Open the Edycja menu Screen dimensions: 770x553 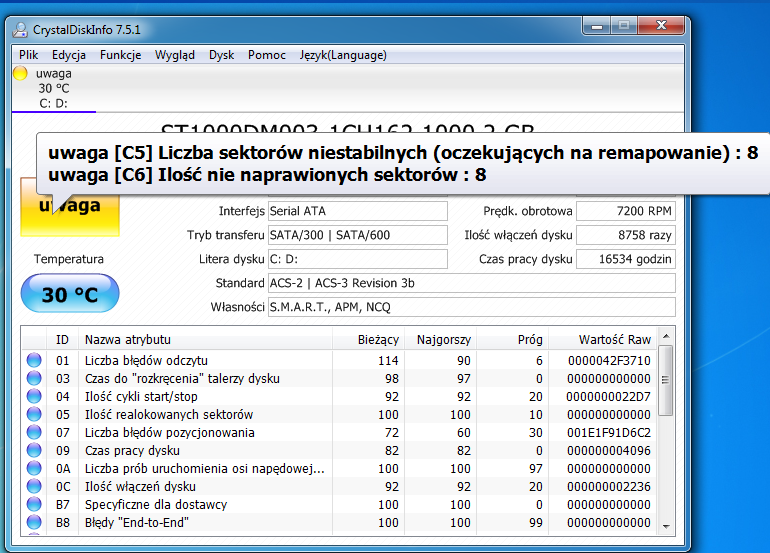coord(69,55)
